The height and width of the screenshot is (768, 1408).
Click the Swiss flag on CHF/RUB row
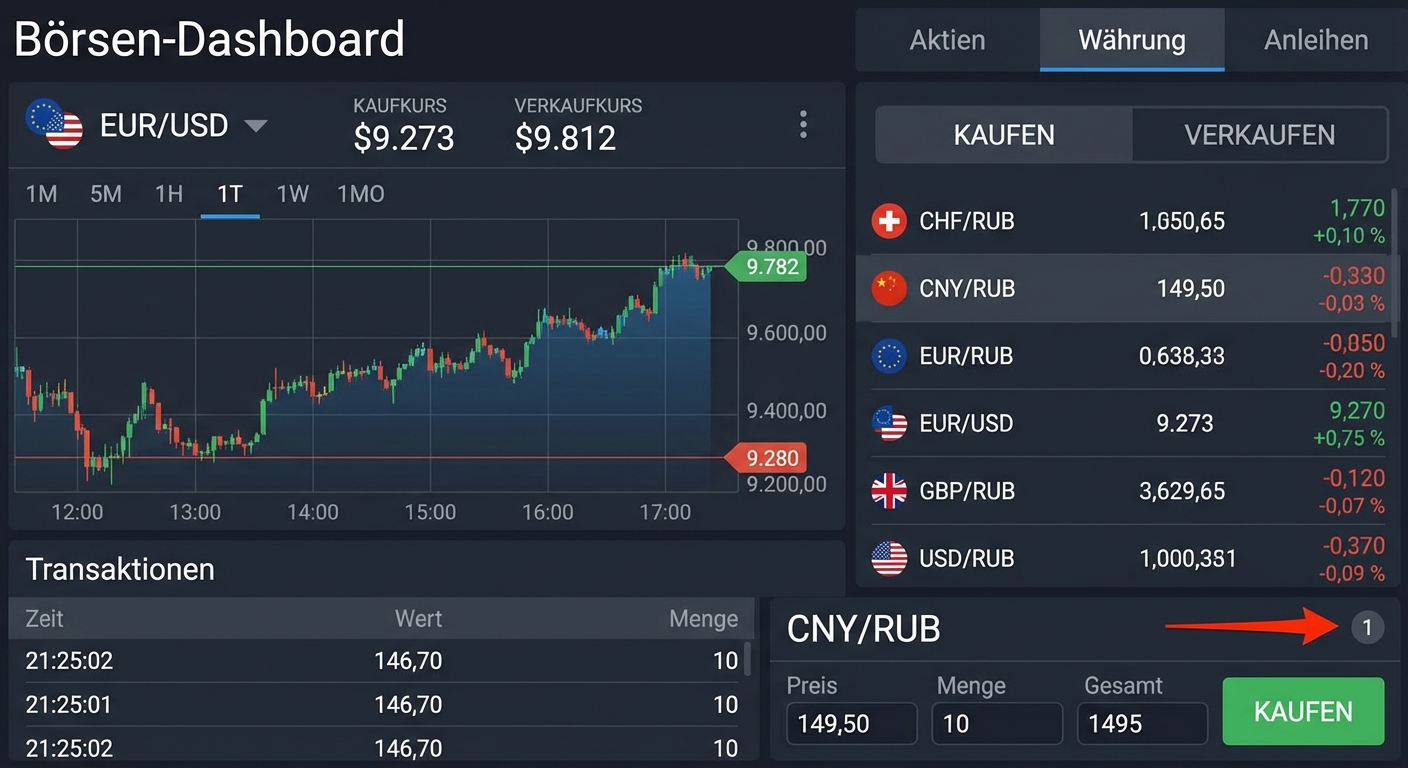[889, 221]
